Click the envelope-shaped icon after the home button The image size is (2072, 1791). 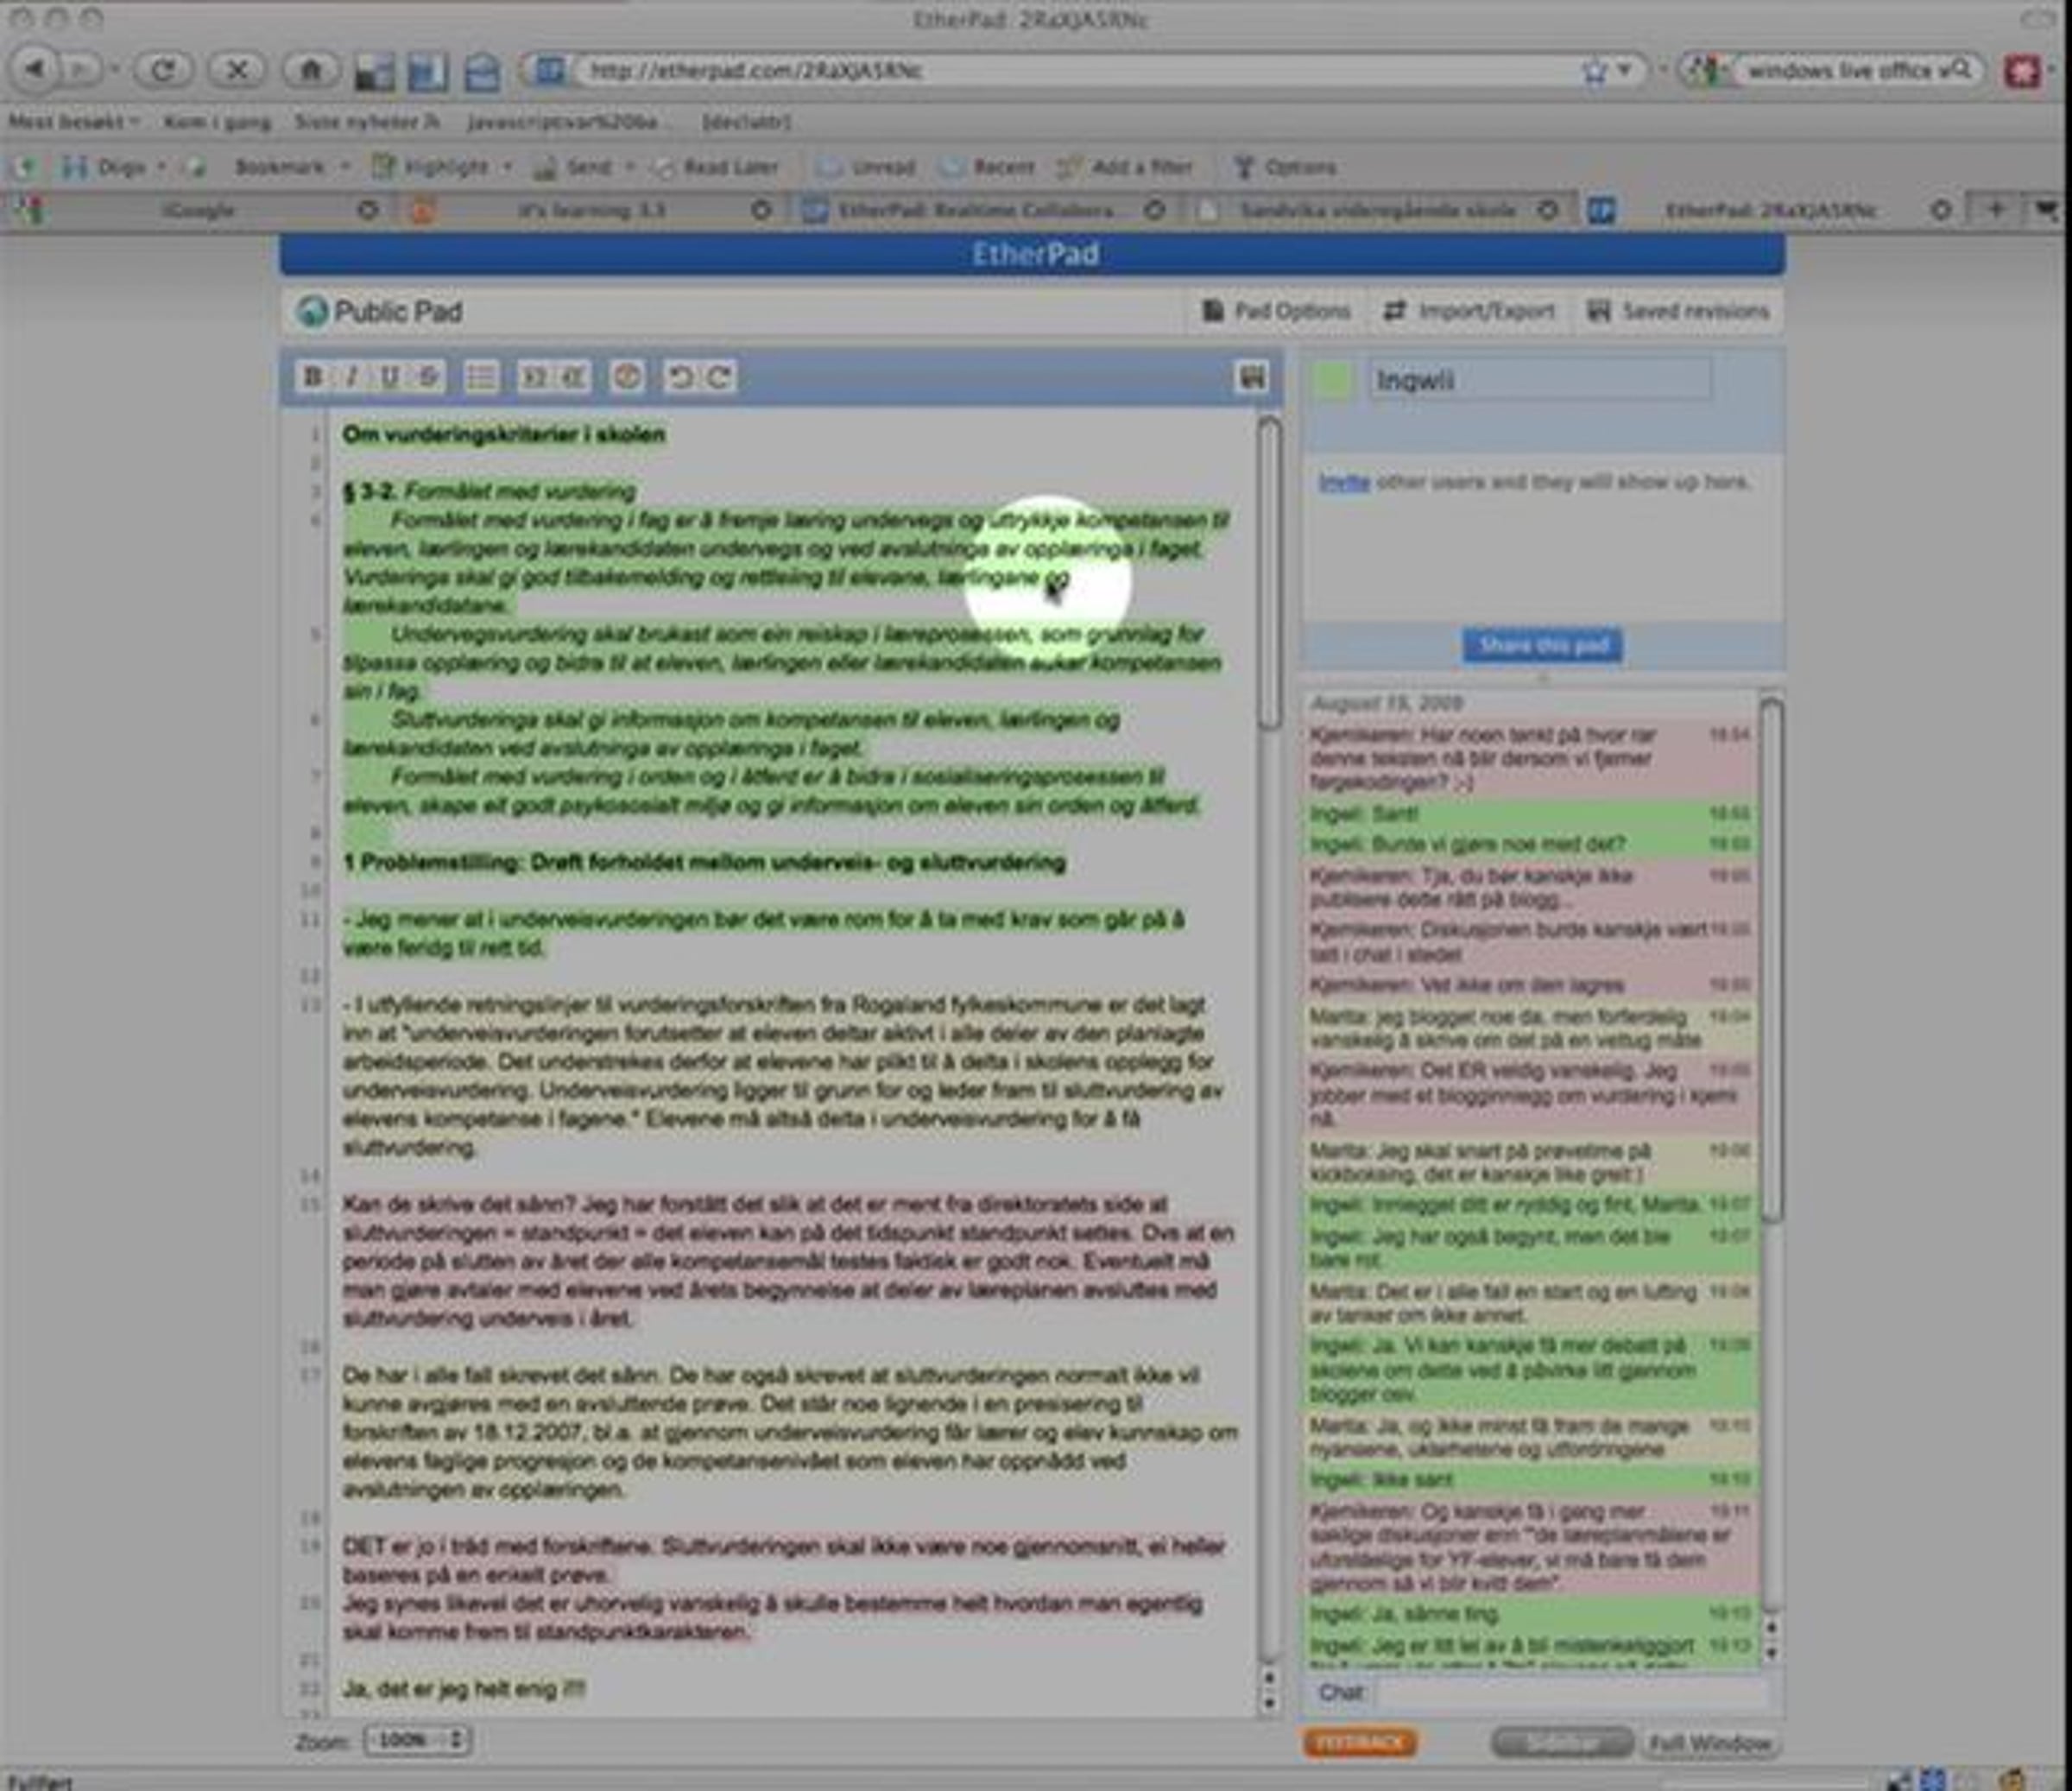pos(482,72)
